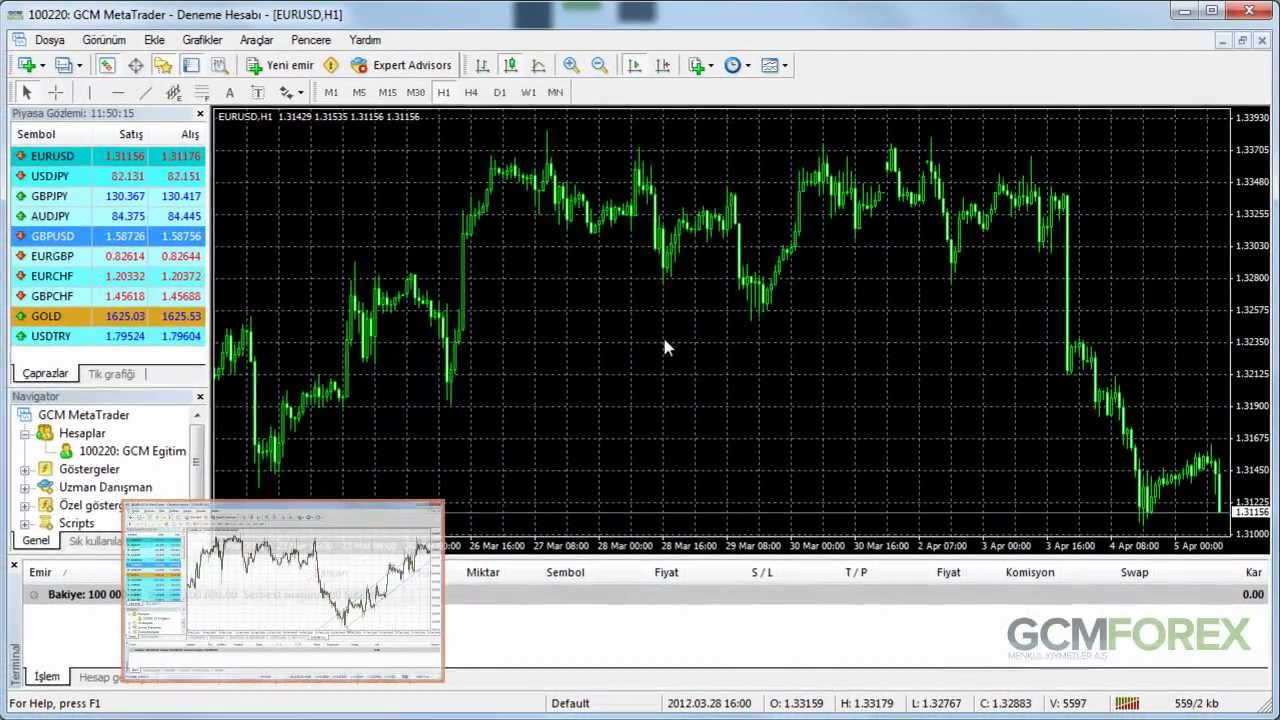The image size is (1280, 720).
Task: Toggle chart auto scroll
Action: tap(634, 65)
